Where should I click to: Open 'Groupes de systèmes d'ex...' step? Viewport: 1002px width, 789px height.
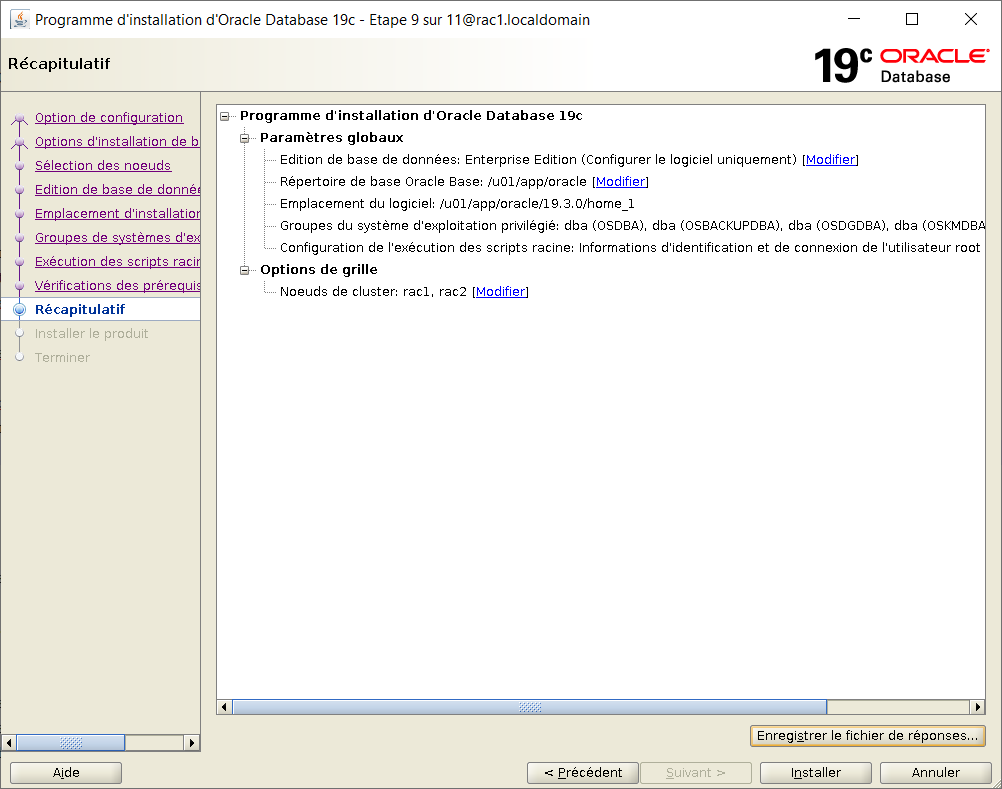click(x=117, y=238)
